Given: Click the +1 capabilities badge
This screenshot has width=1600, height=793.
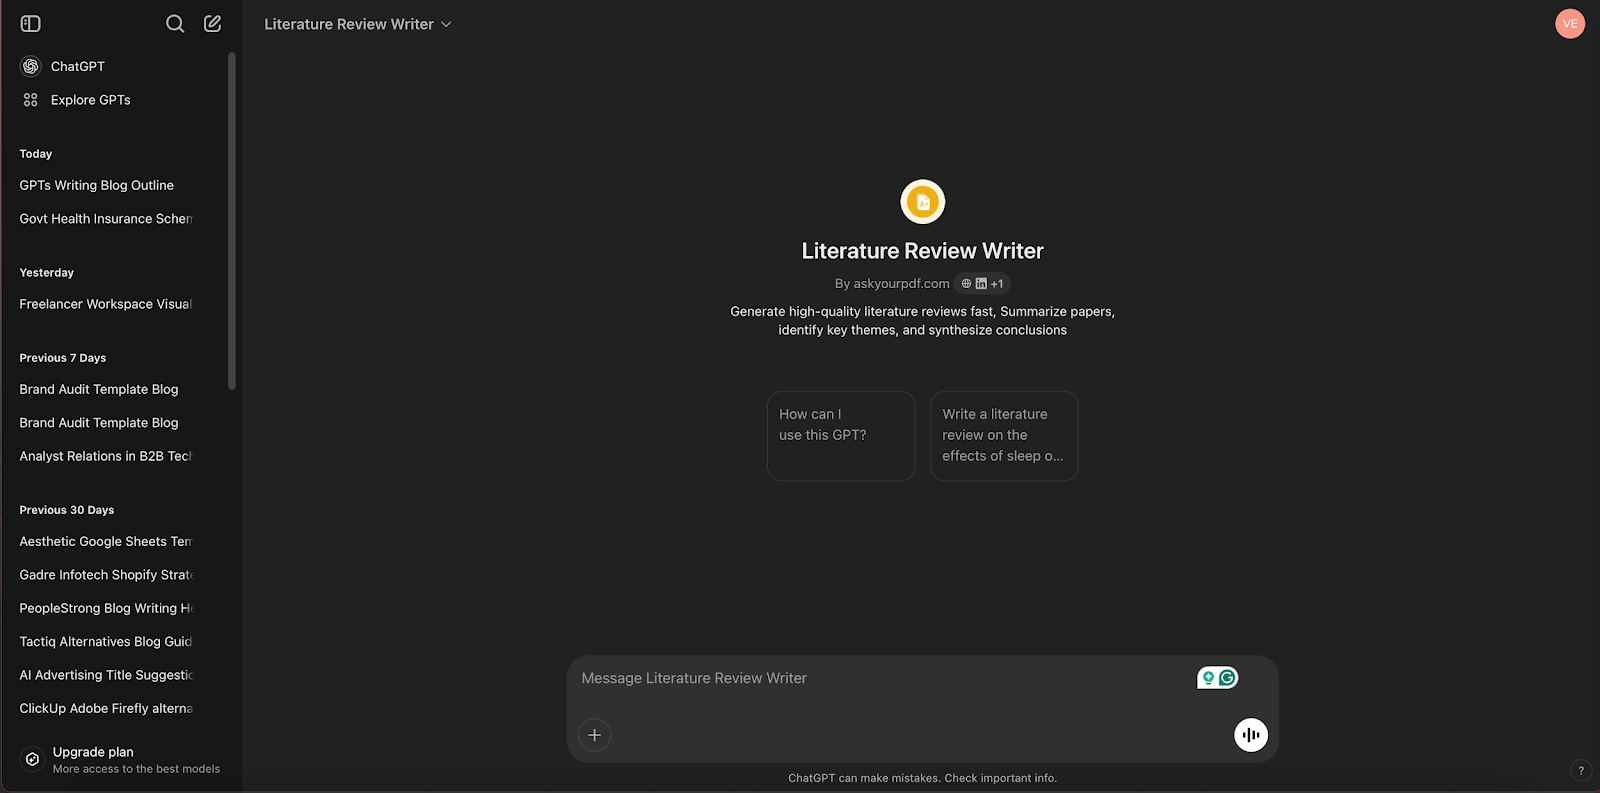Looking at the screenshot, I should coord(997,284).
